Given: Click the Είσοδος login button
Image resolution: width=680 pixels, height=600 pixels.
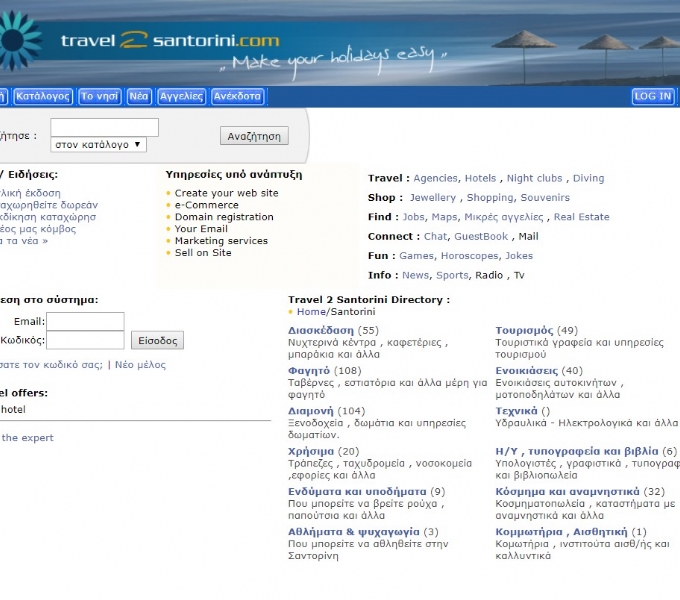Looking at the screenshot, I should click(x=157, y=341).
